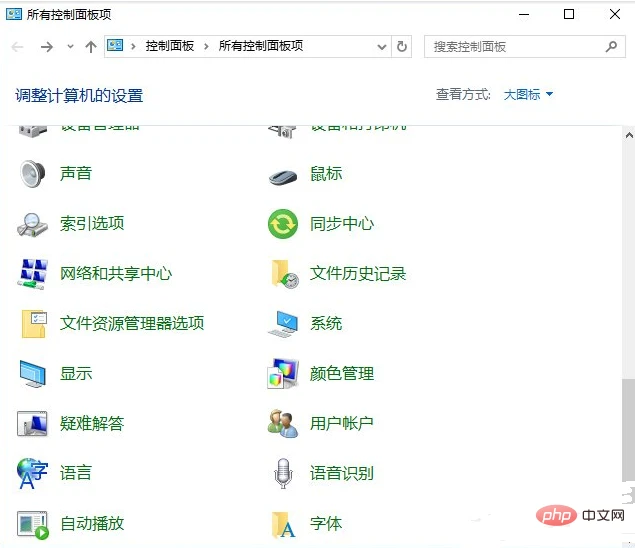The image size is (635, 548).
Task: Open the 显示 link
Action: (76, 373)
